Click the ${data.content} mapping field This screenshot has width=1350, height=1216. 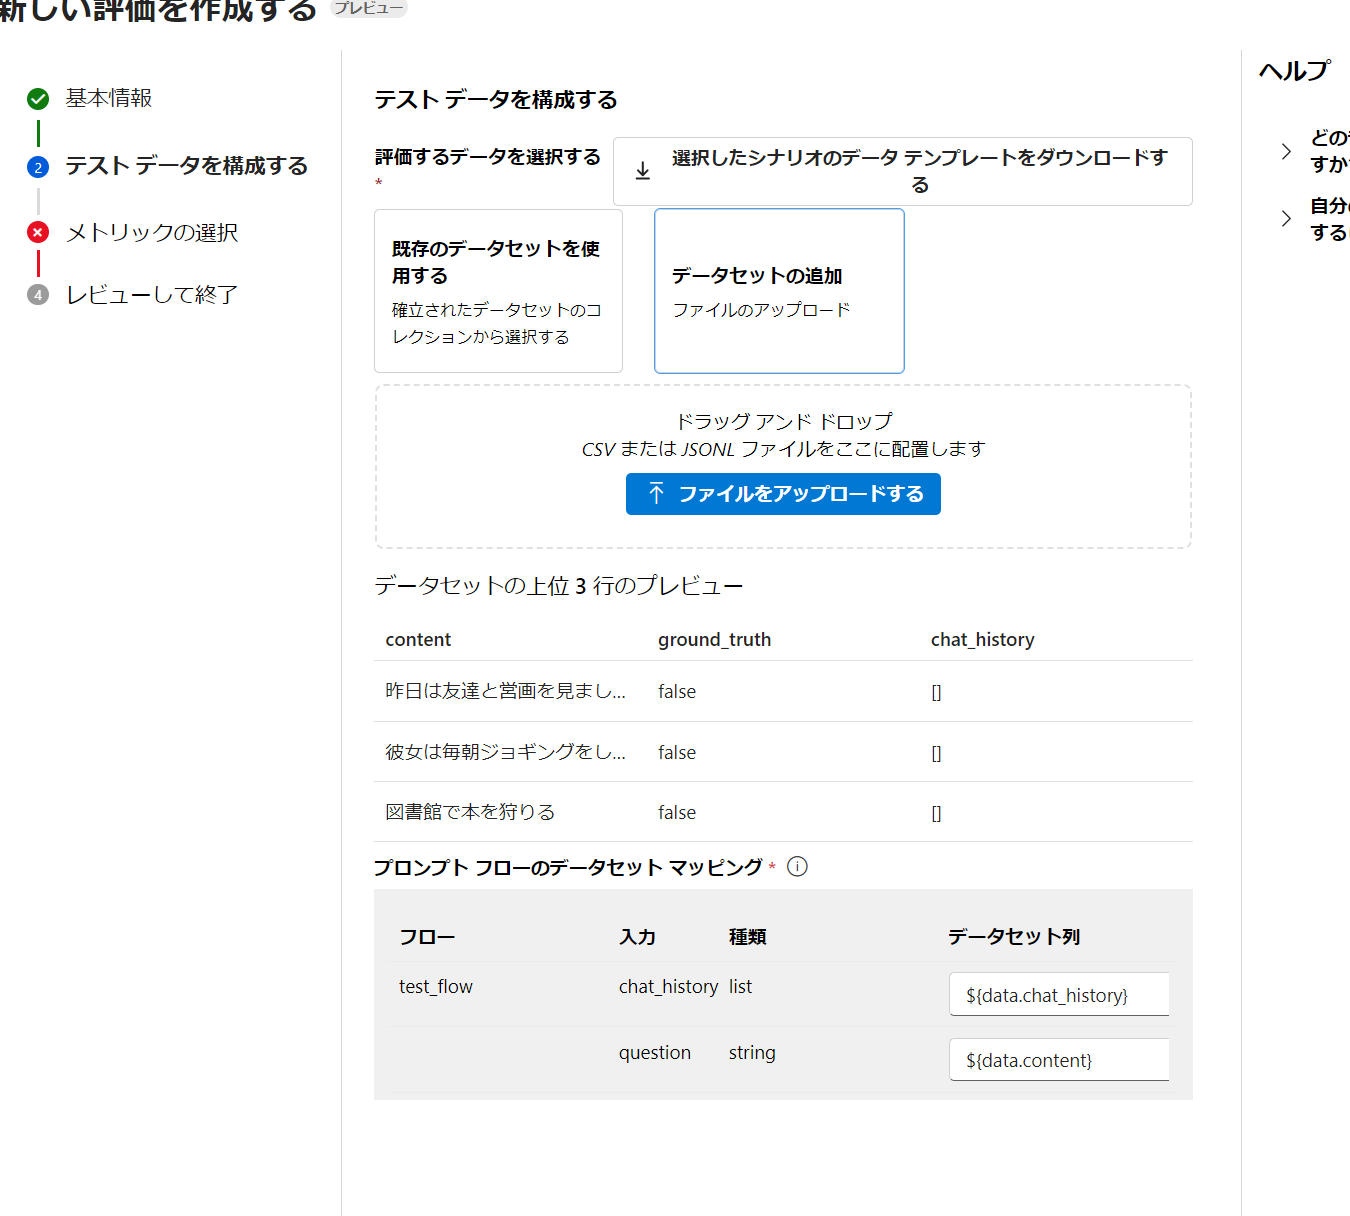[x=1059, y=1060]
